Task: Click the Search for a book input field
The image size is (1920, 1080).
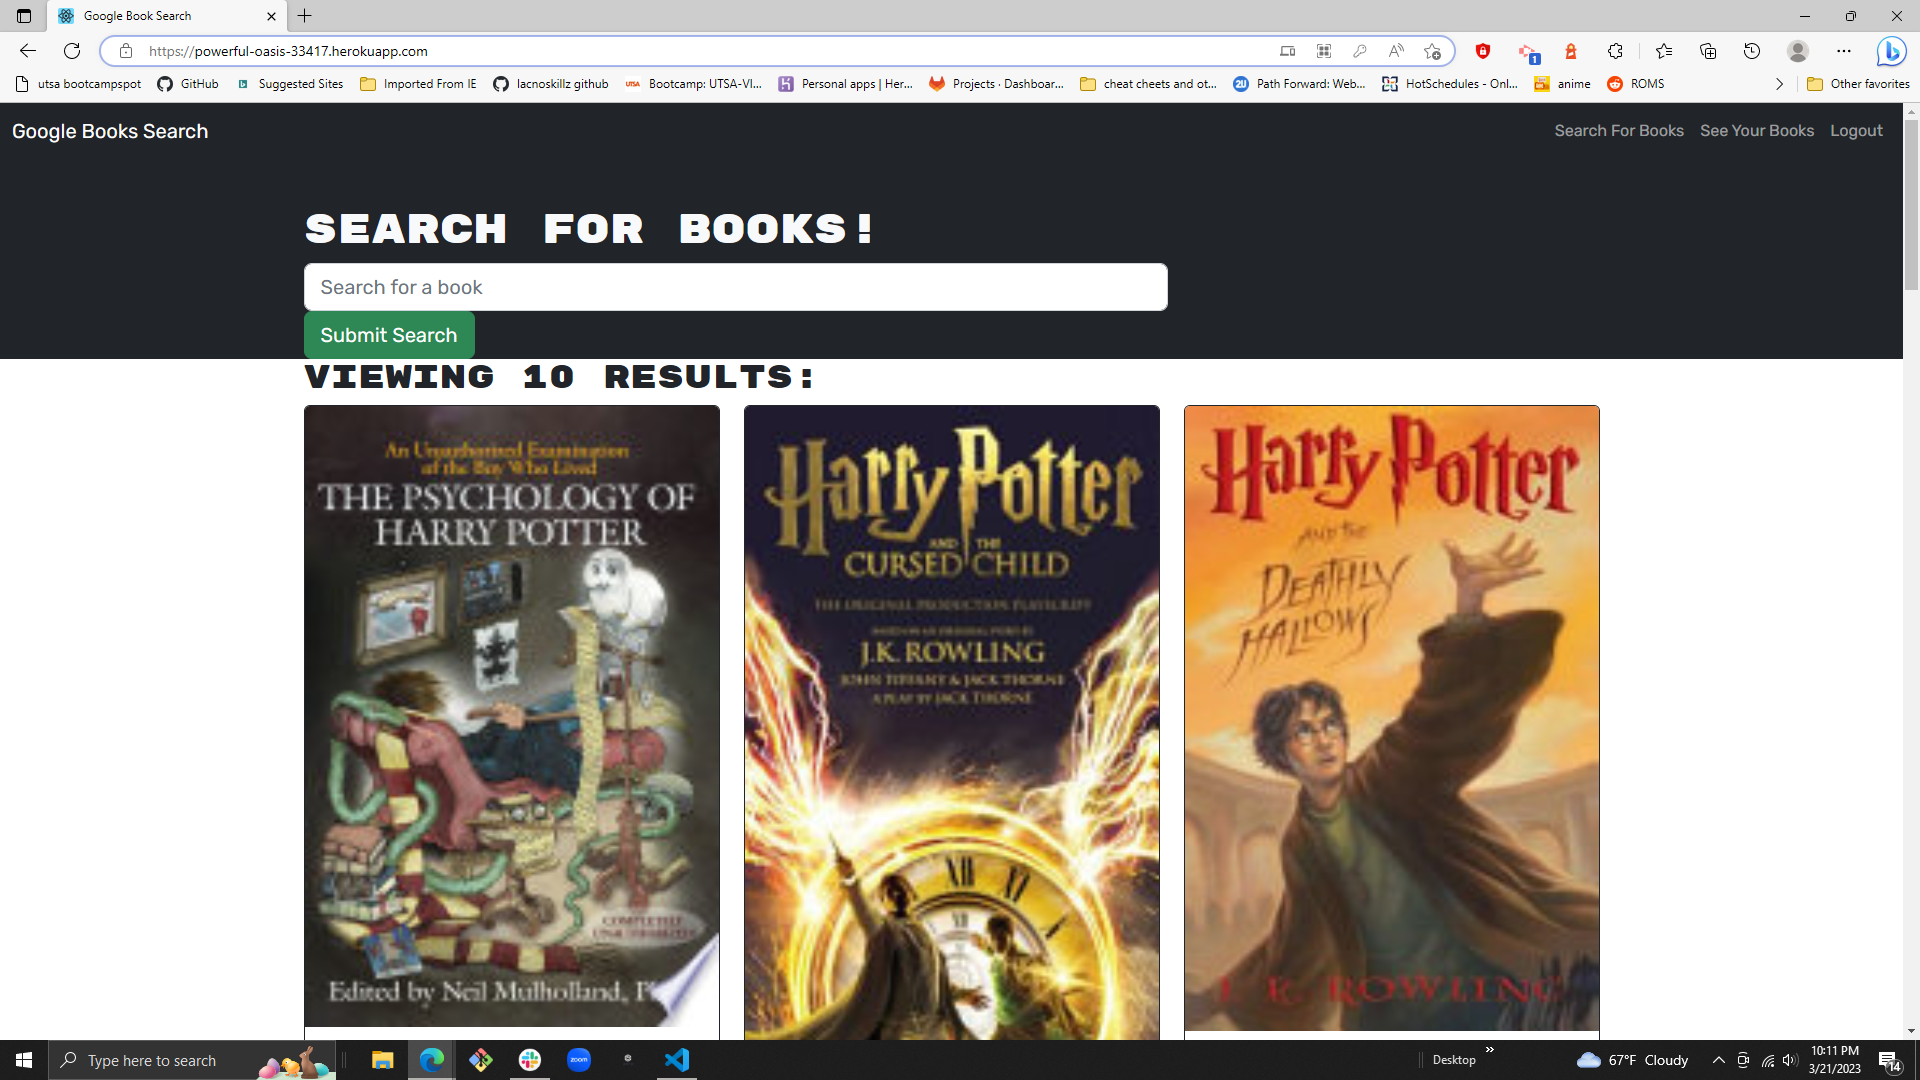Action: pyautogui.click(x=735, y=287)
